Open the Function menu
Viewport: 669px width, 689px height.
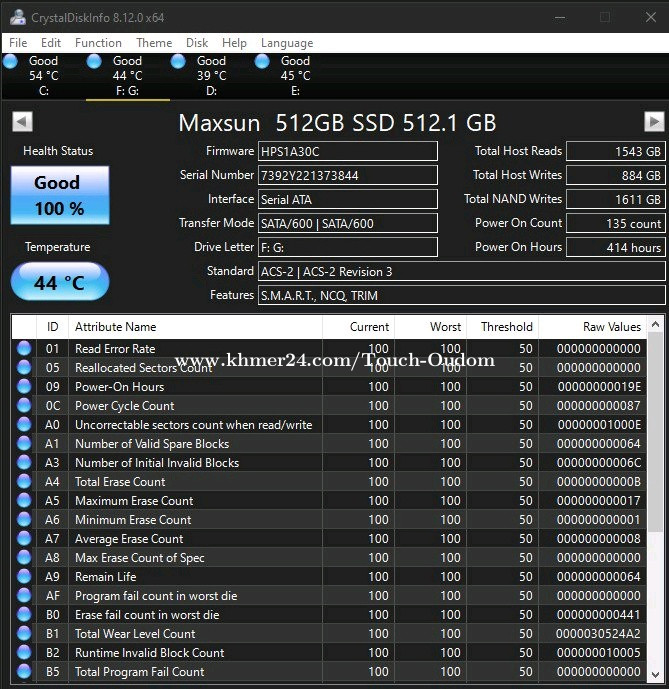(98, 43)
